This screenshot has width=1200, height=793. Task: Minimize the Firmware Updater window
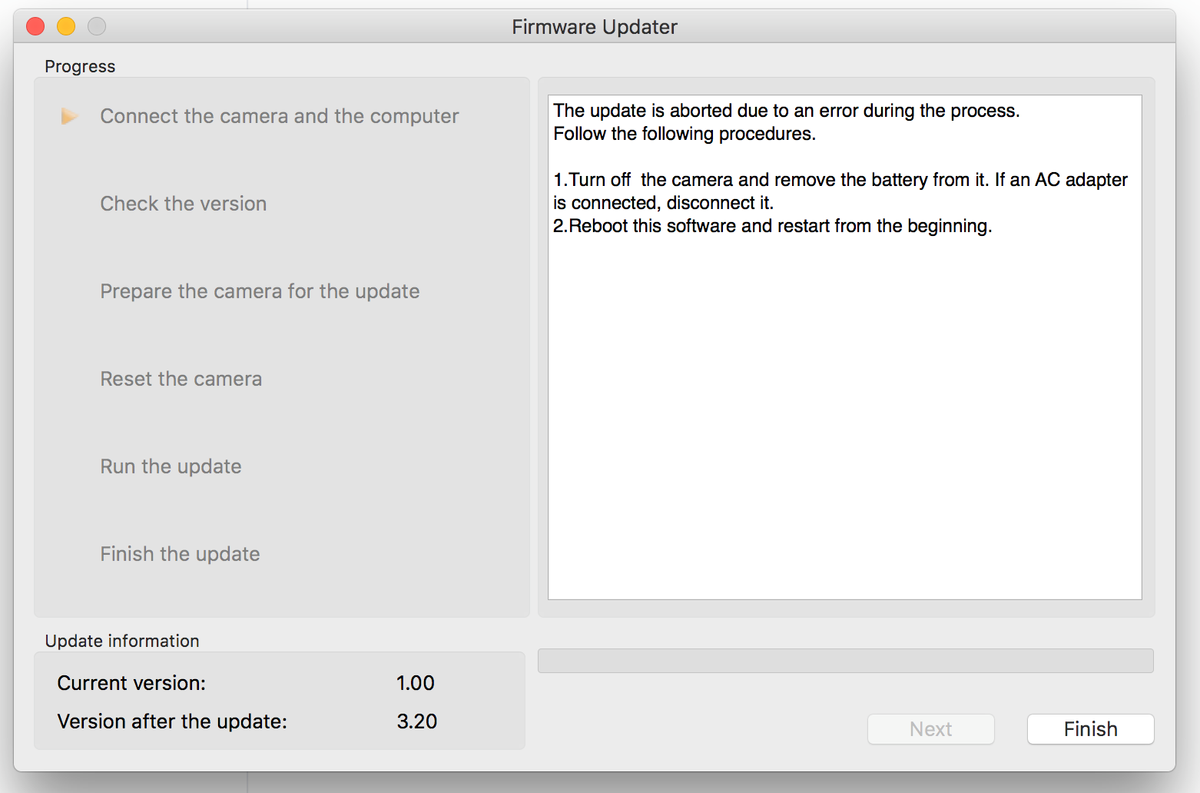pyautogui.click(x=66, y=27)
